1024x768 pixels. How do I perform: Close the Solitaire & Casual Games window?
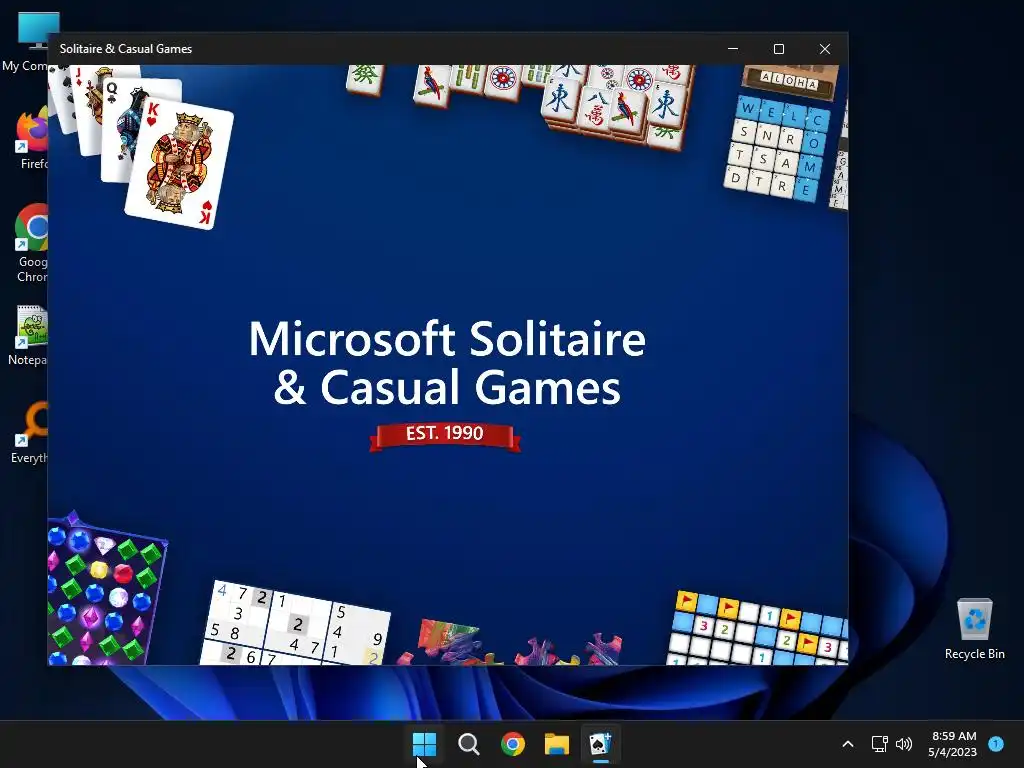825,49
